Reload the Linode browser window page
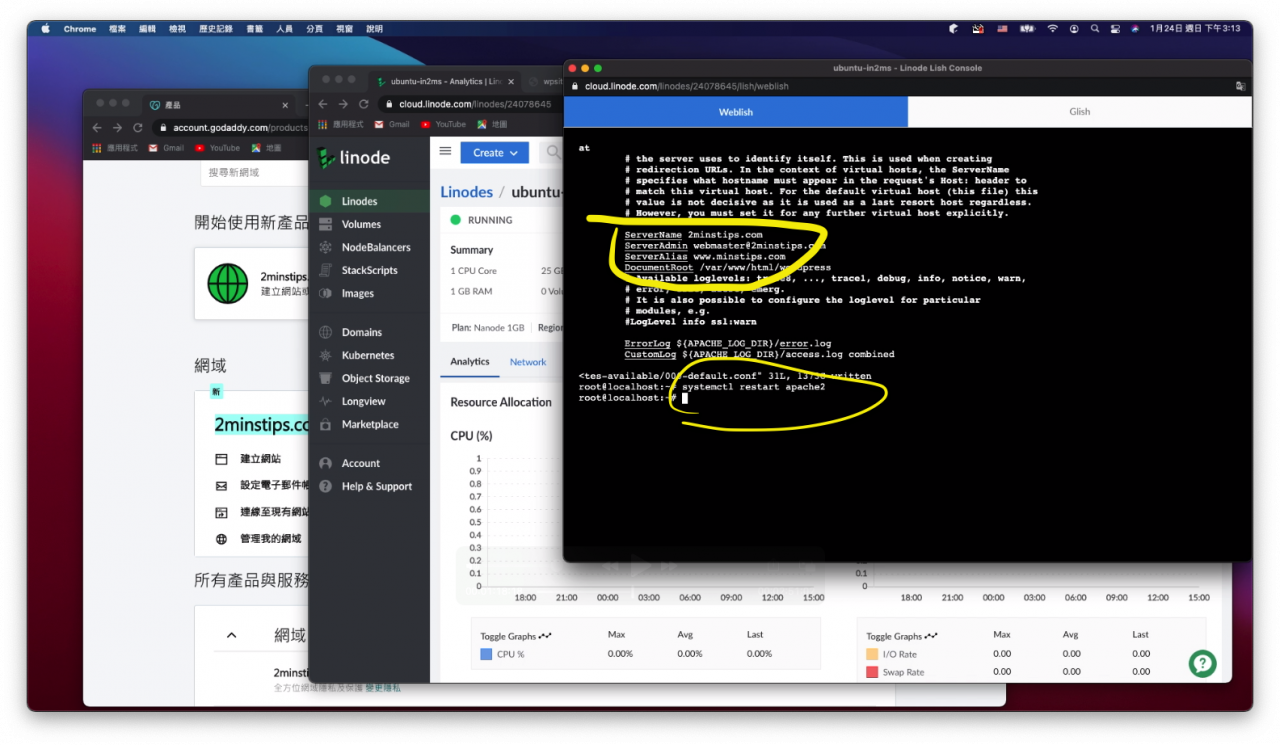The height and width of the screenshot is (745, 1280). (x=363, y=104)
